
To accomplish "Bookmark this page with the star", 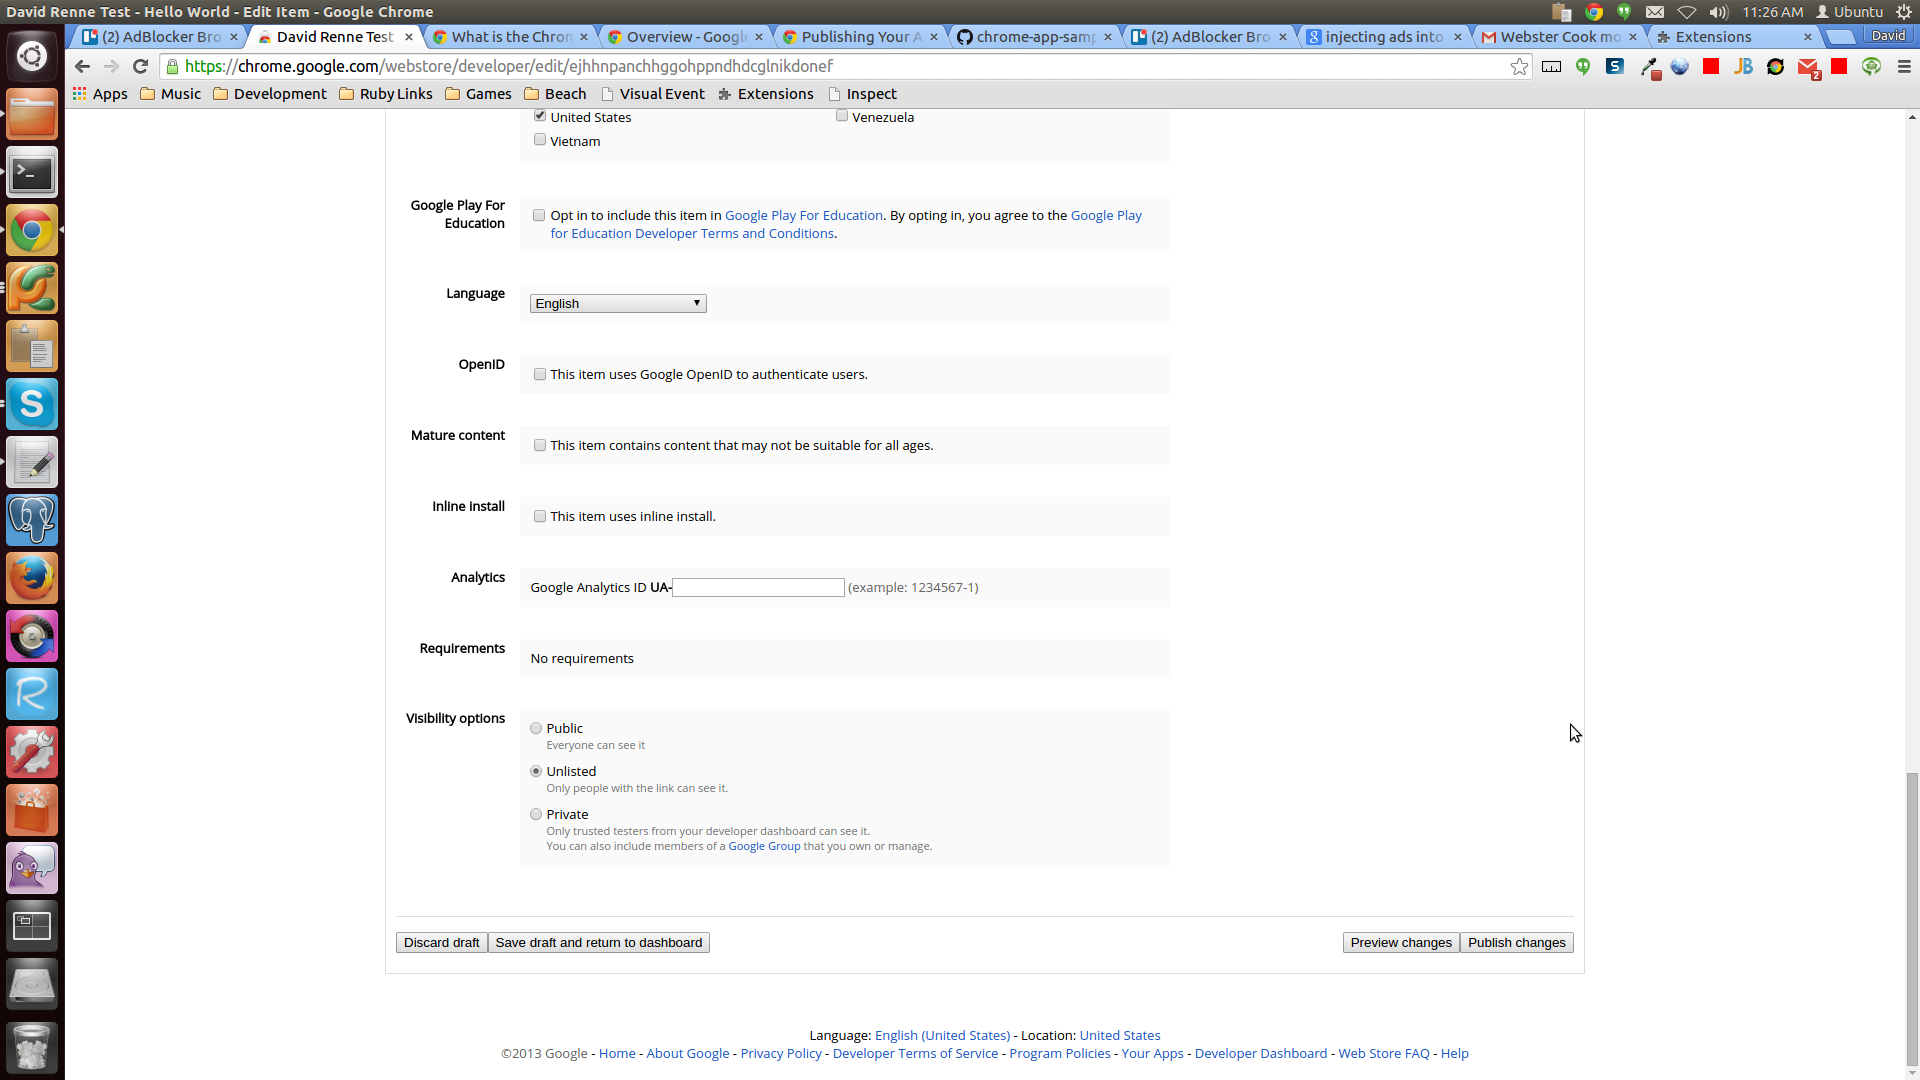I will click(x=1519, y=66).
